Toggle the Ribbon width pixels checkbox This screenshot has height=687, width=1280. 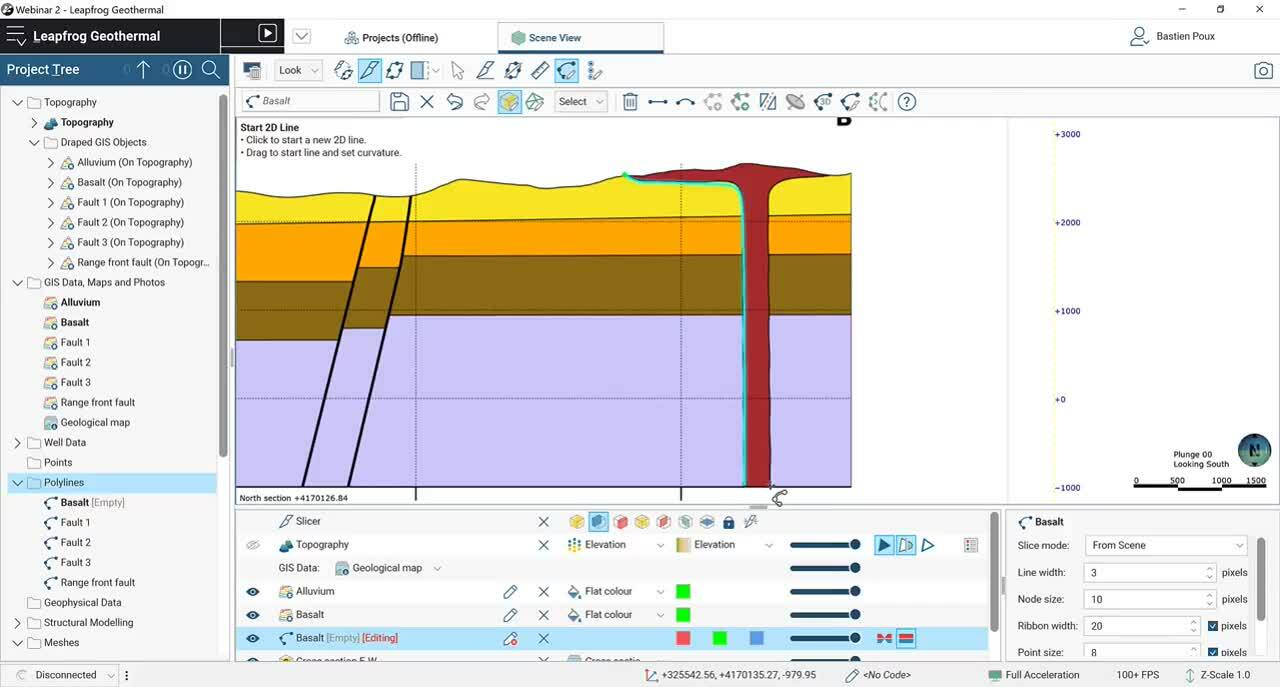[1213, 626]
